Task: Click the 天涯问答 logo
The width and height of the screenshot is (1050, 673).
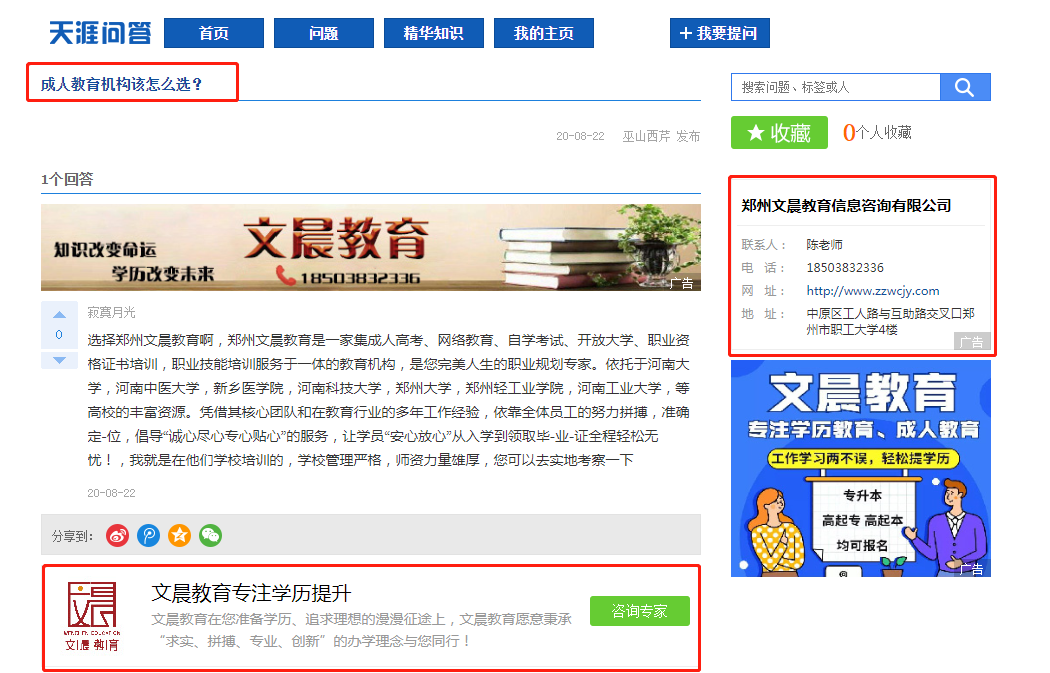Action: click(100, 33)
